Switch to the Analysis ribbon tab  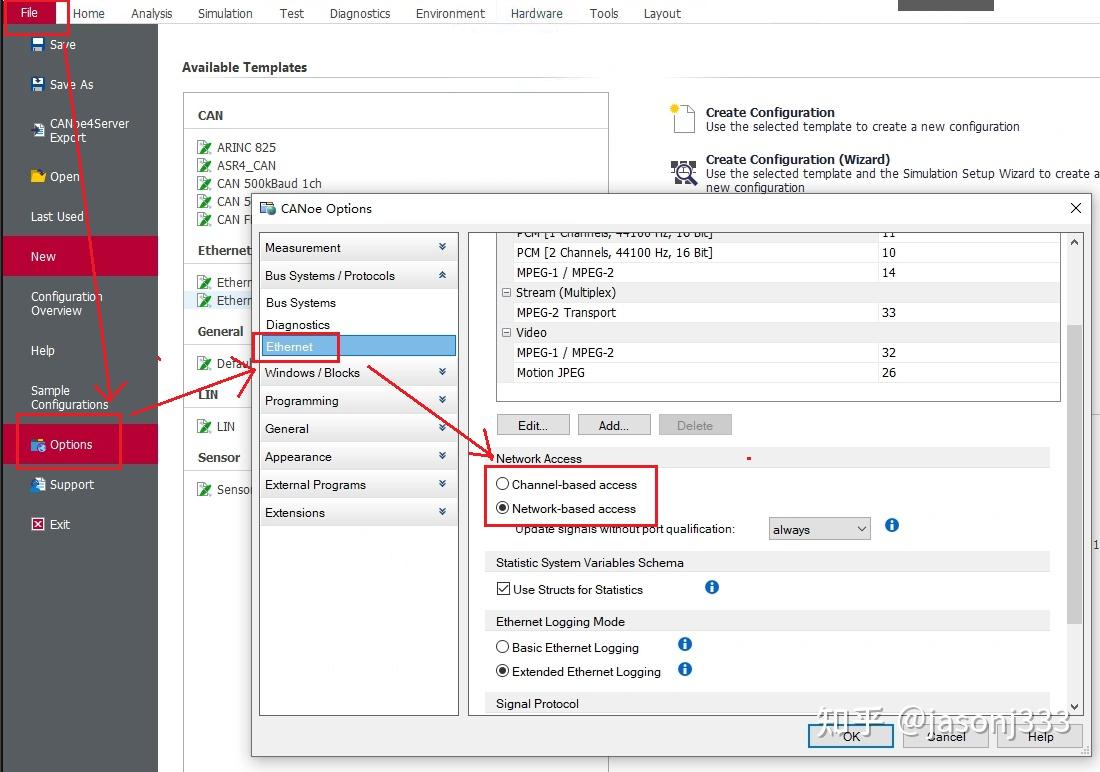click(152, 13)
